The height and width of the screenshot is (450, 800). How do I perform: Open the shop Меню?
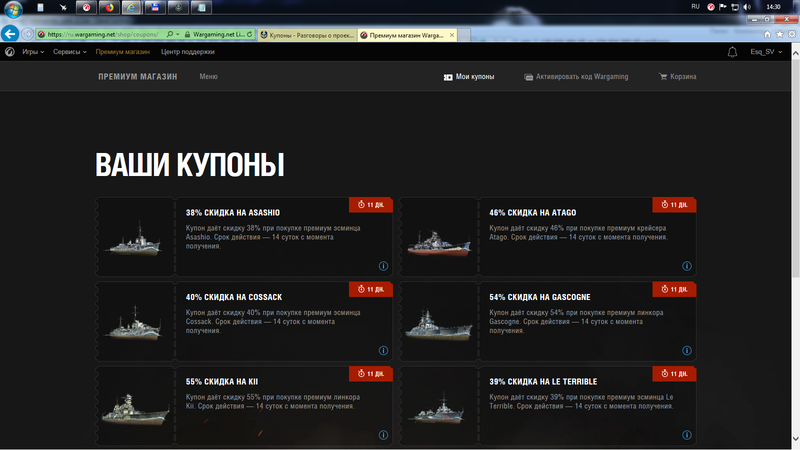[x=208, y=77]
